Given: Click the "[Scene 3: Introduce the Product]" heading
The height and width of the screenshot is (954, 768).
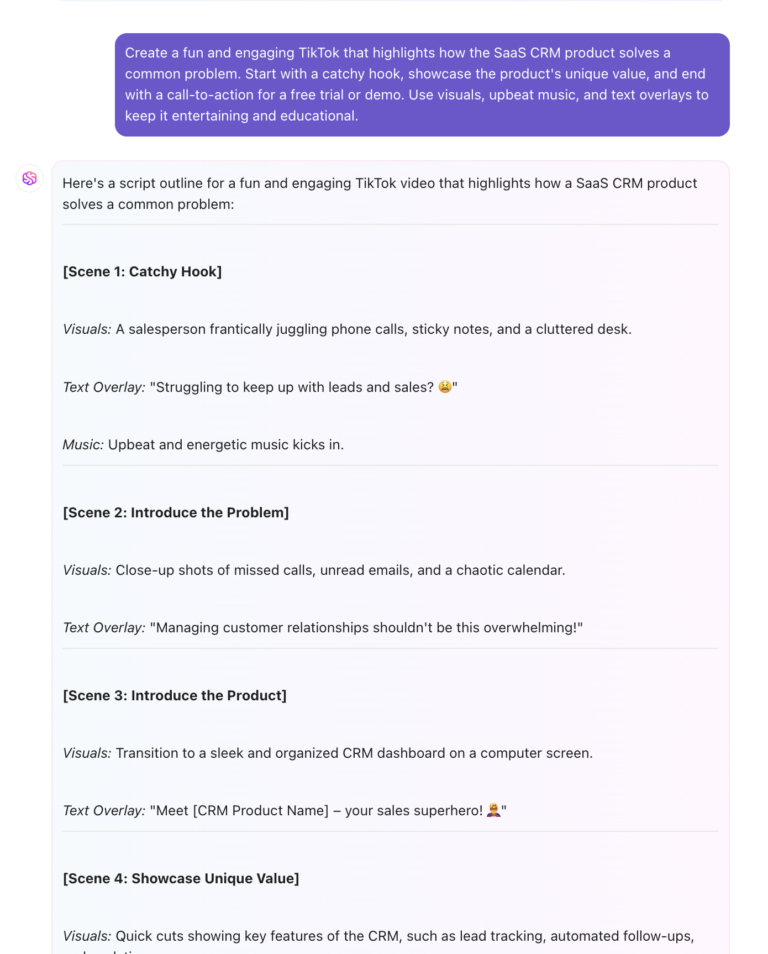Looking at the screenshot, I should click(175, 695).
